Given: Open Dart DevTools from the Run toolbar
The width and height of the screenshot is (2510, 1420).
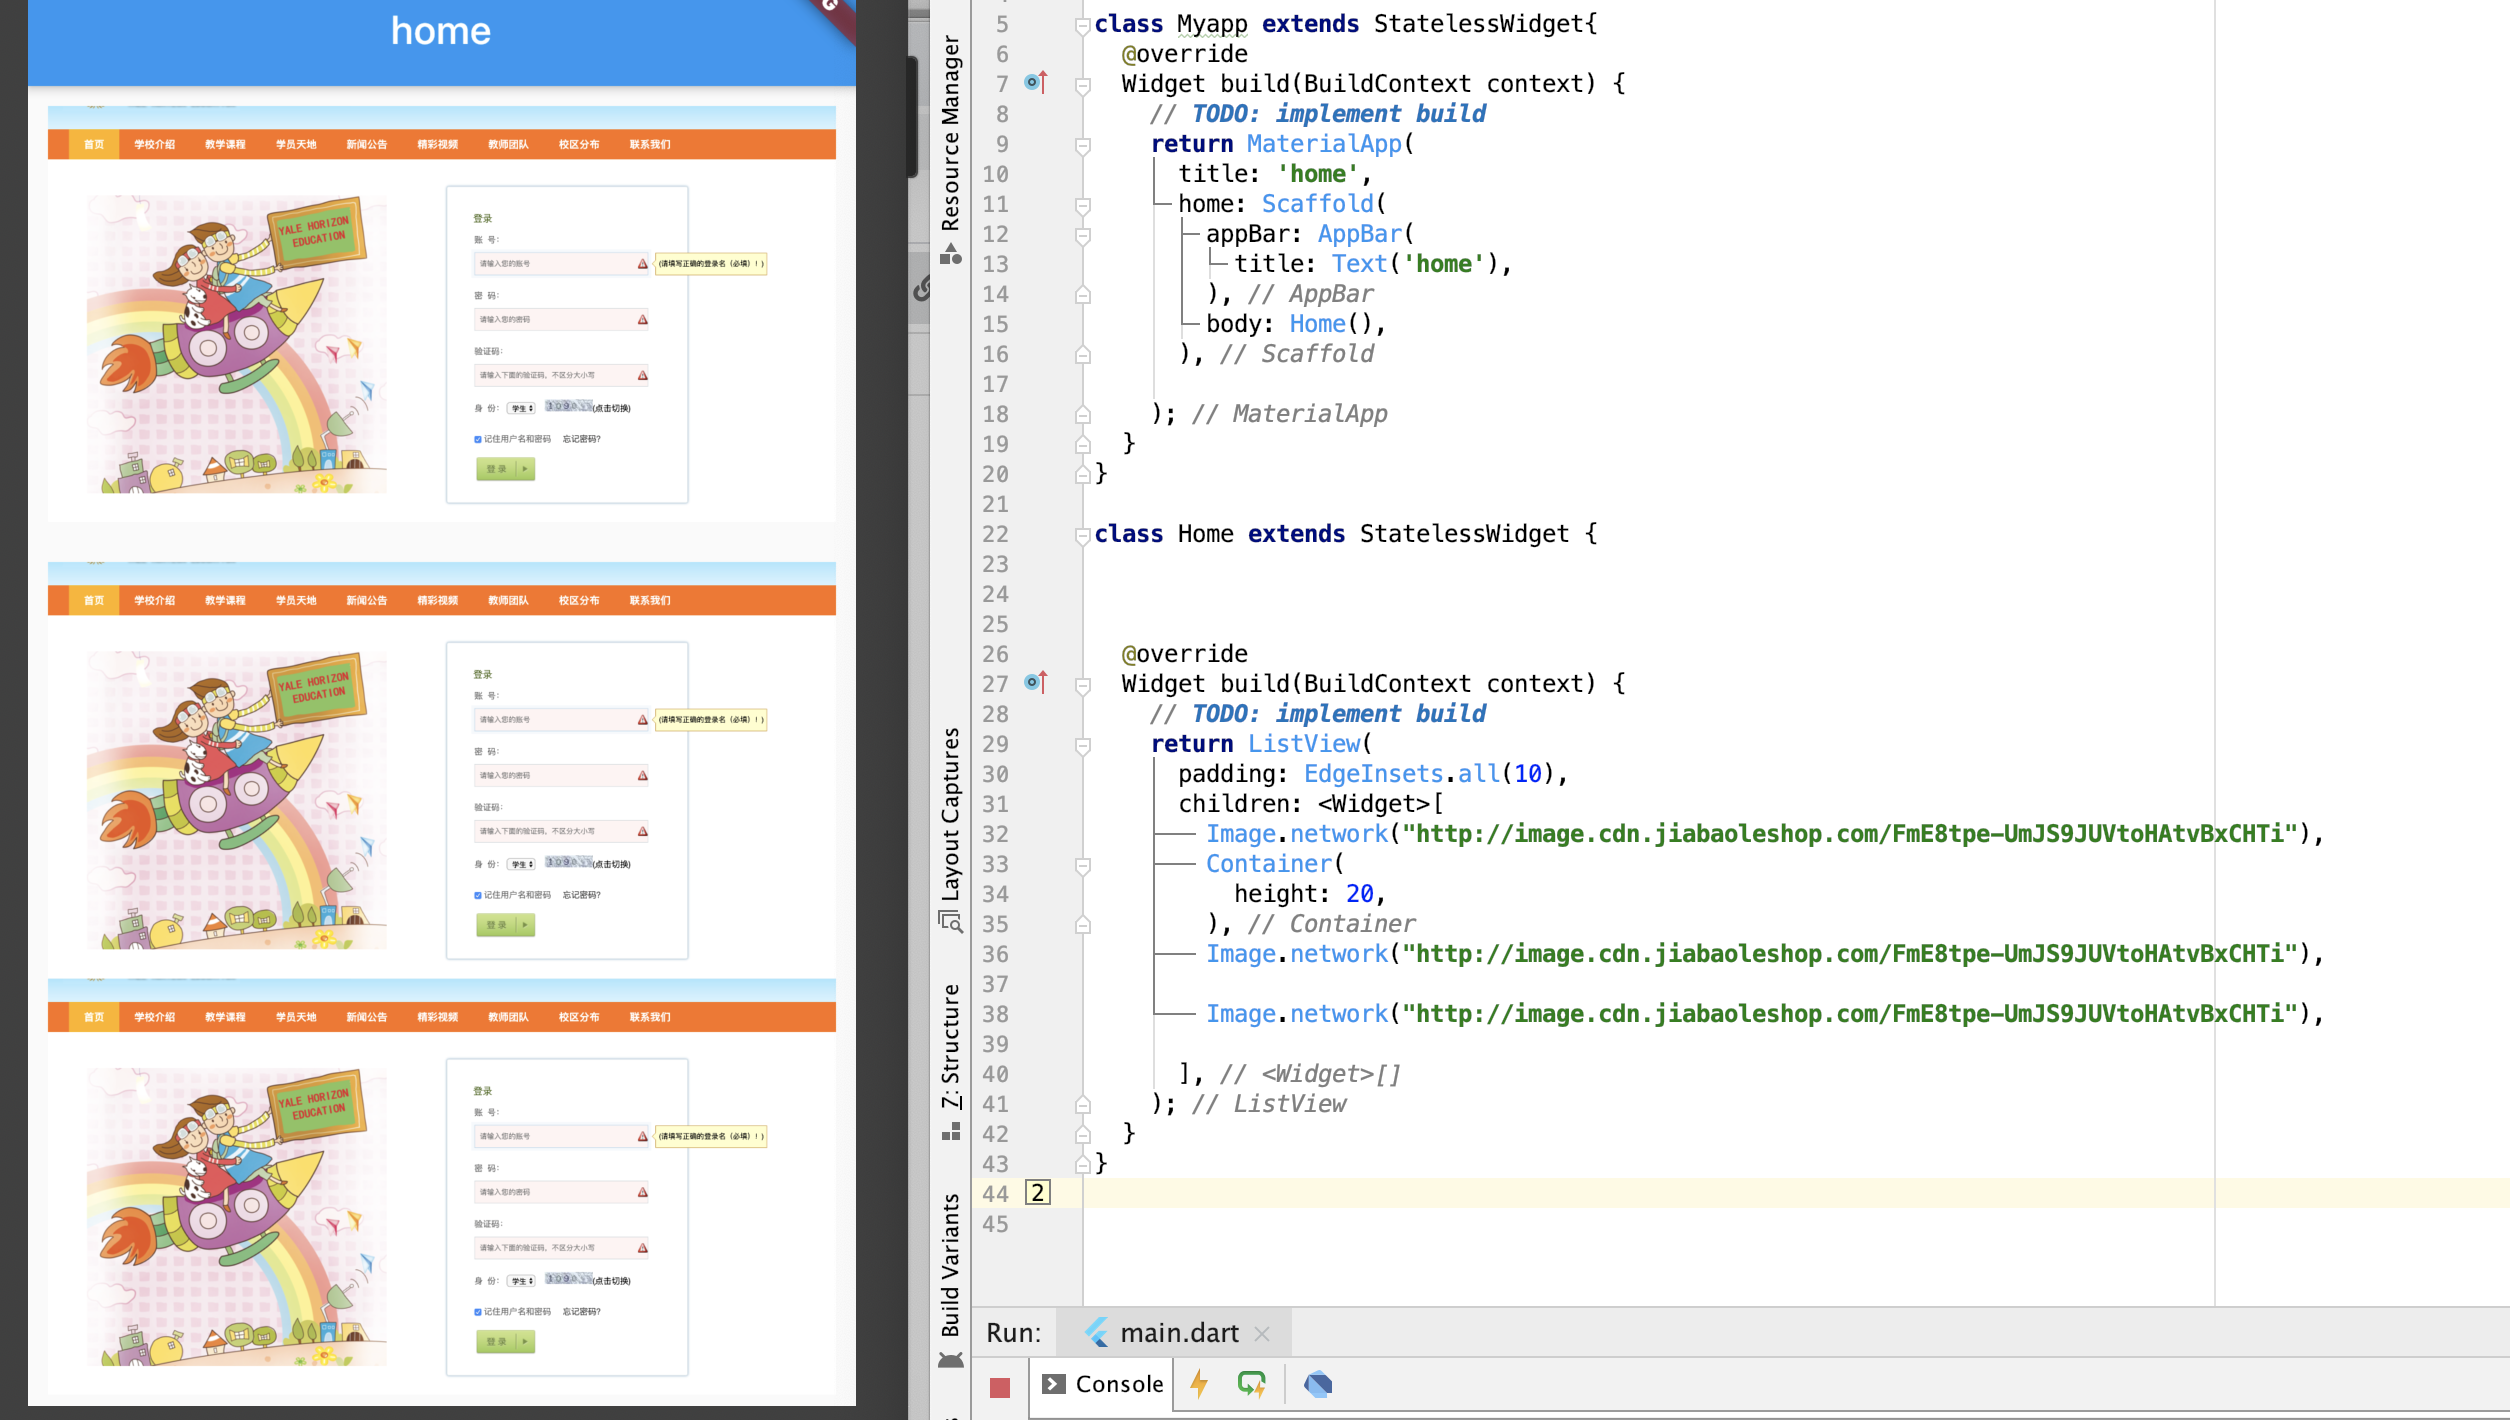Looking at the screenshot, I should pyautogui.click(x=1318, y=1384).
